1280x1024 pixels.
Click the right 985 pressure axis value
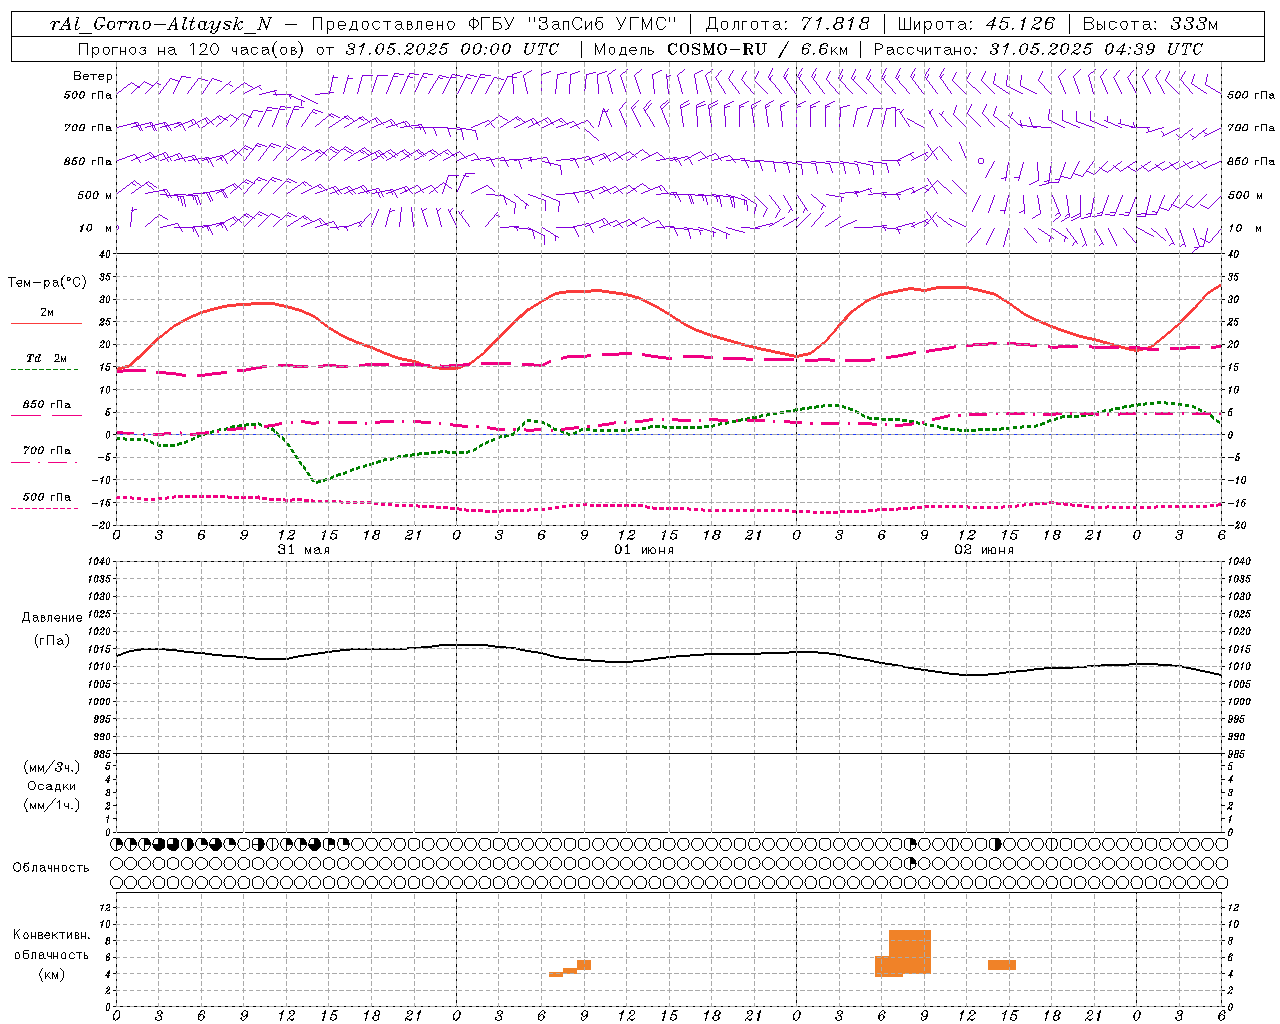pyautogui.click(x=1238, y=754)
